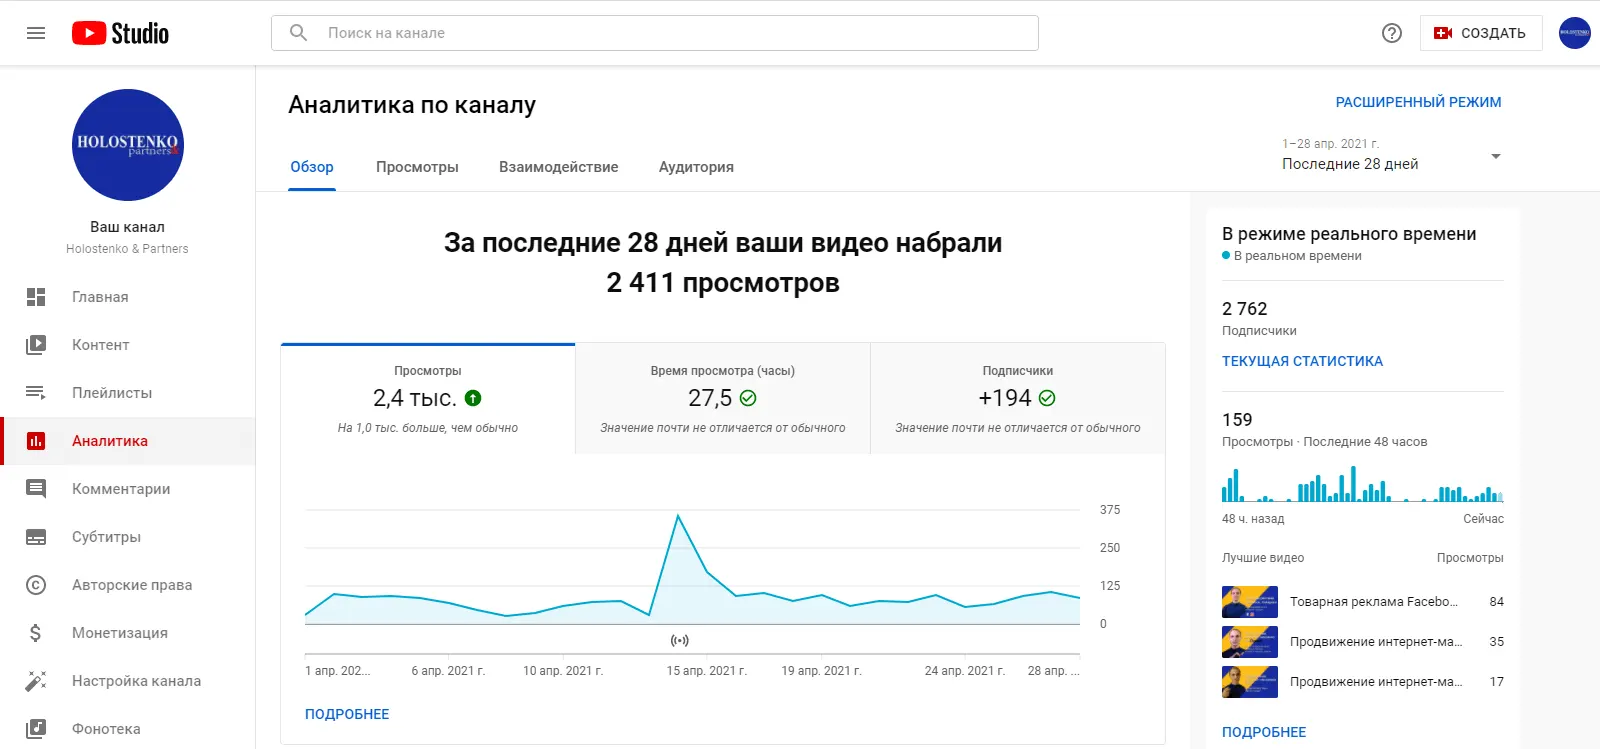Focus the Поиск на канале search field
Image resolution: width=1600 pixels, height=749 pixels.
(655, 33)
